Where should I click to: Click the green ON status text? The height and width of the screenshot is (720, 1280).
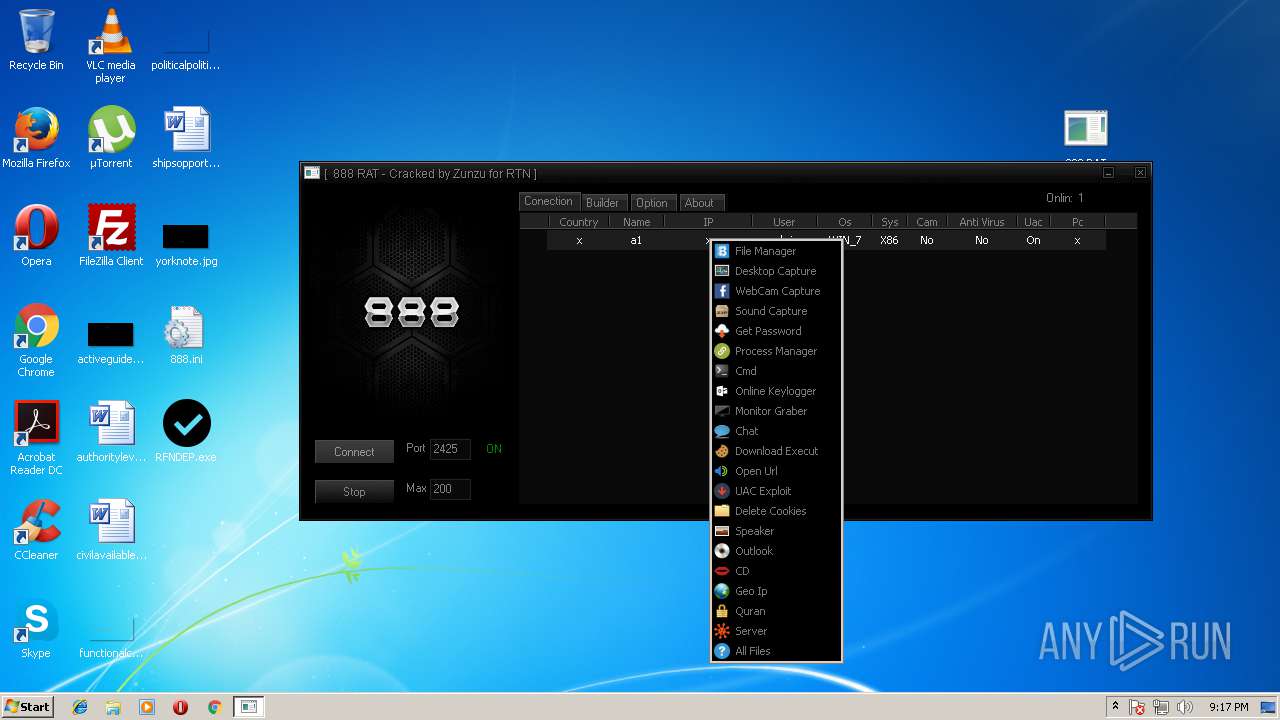click(494, 449)
